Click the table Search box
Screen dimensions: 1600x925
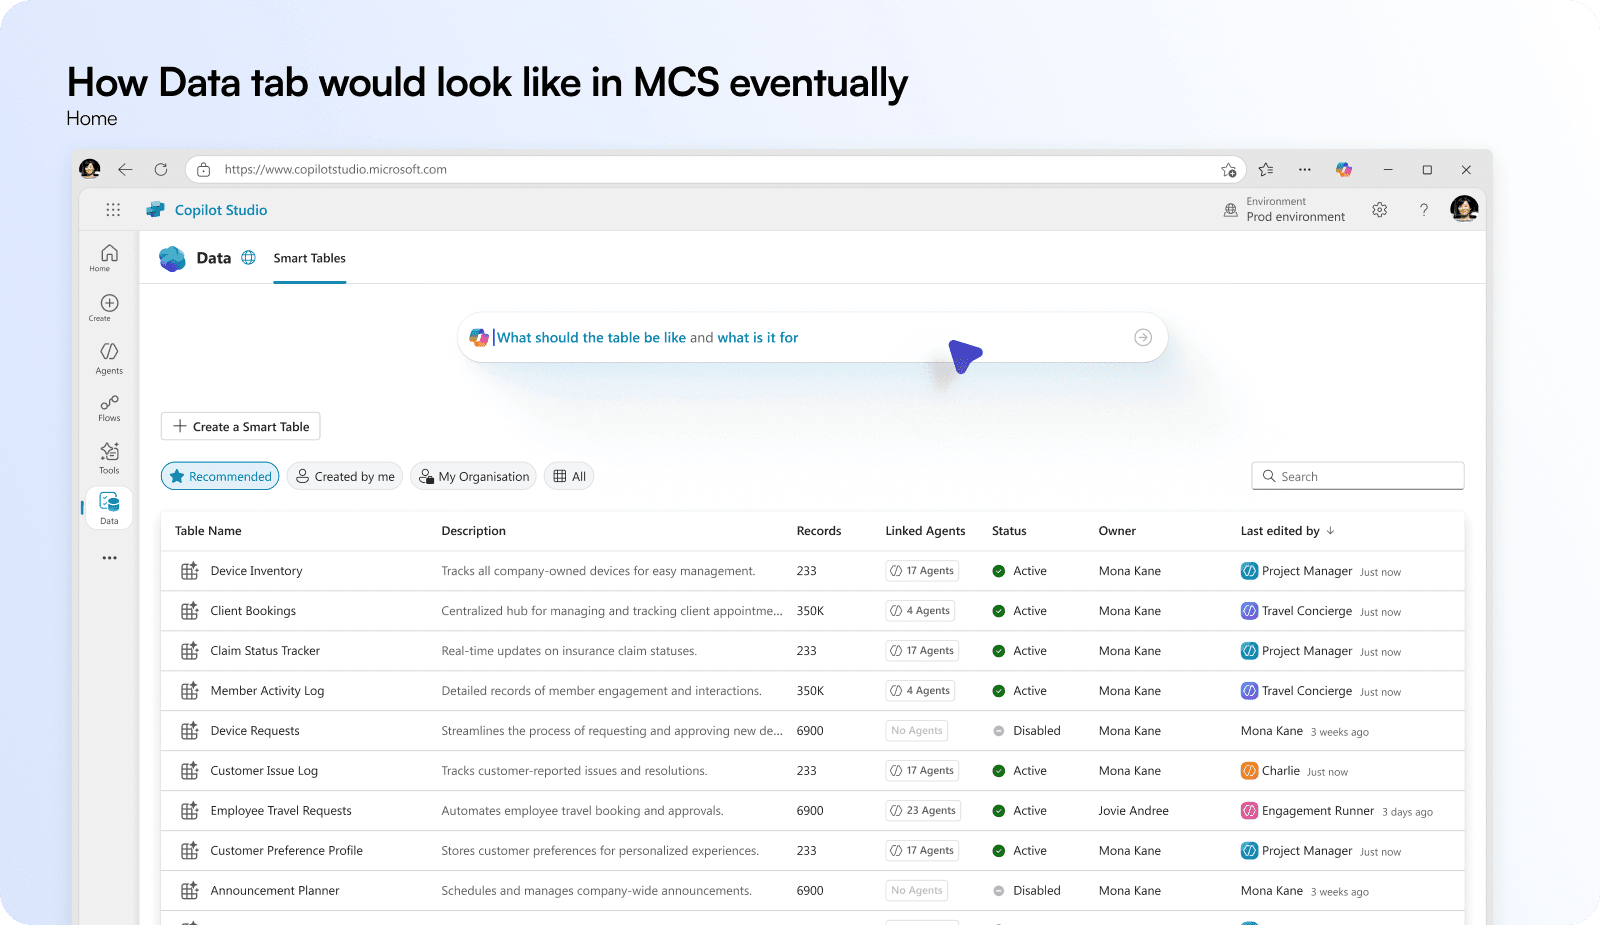click(x=1358, y=476)
